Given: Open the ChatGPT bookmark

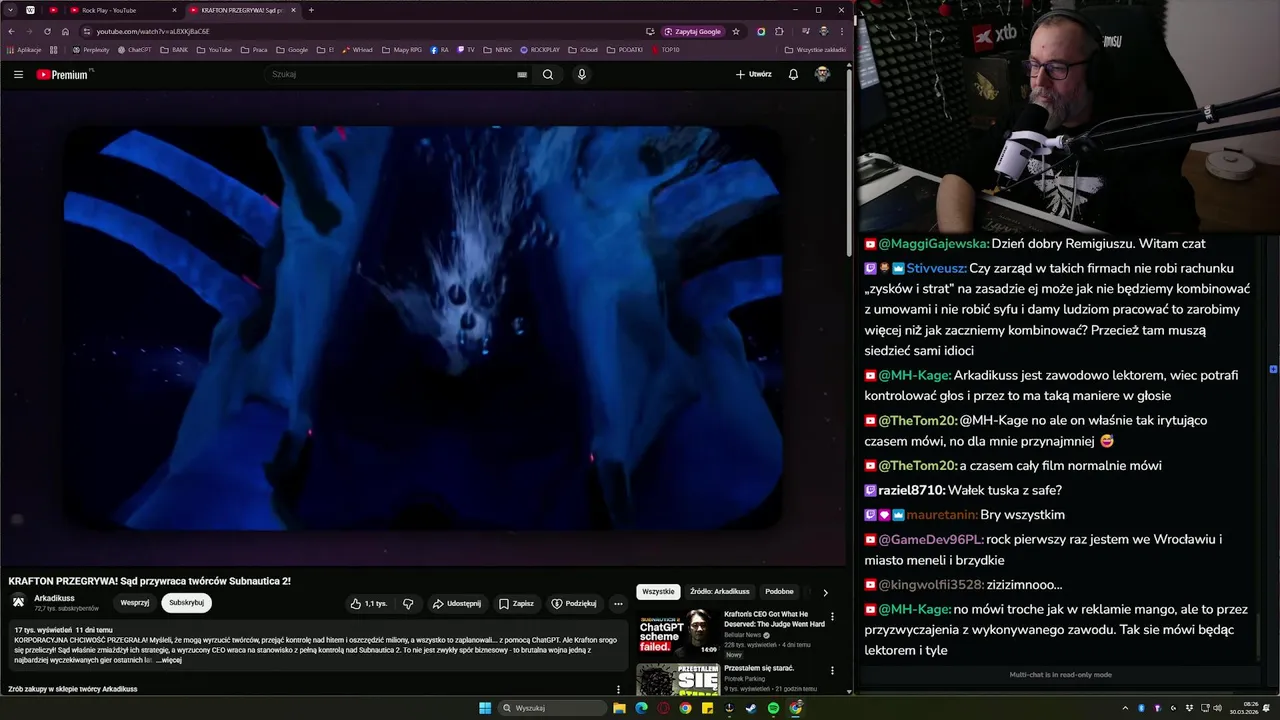Looking at the screenshot, I should pos(135,49).
